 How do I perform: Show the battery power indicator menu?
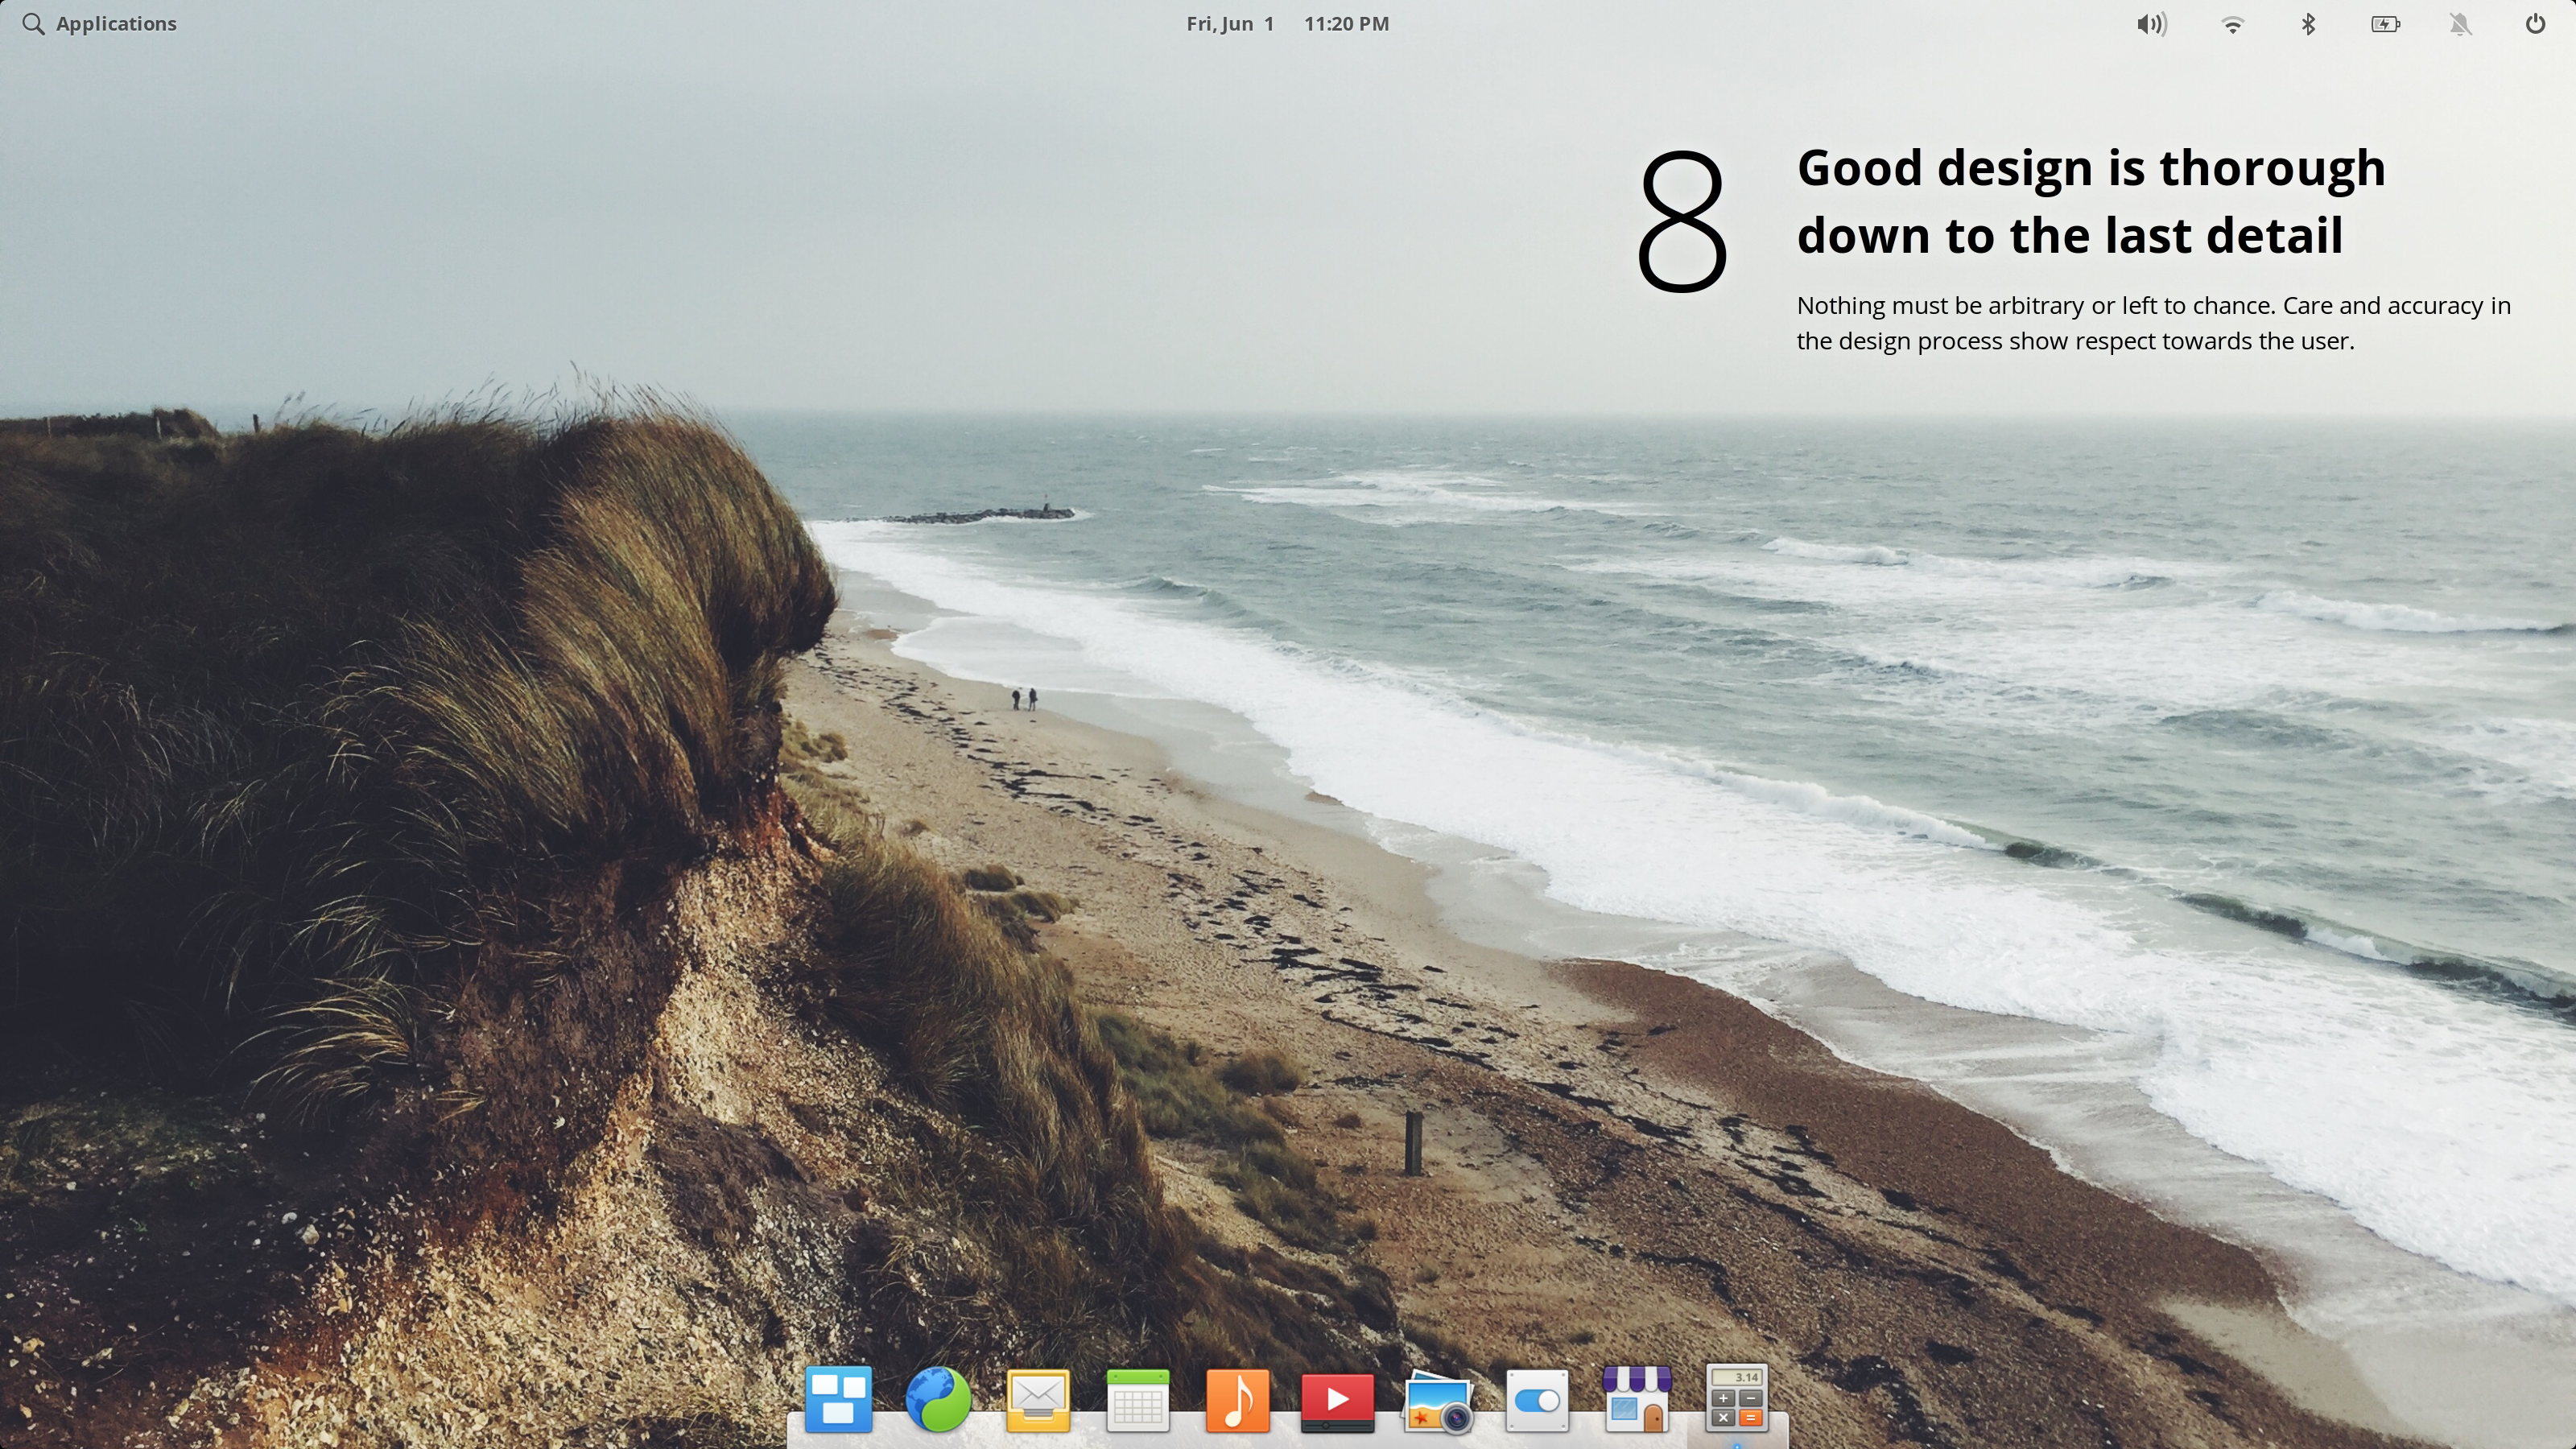click(x=2385, y=24)
